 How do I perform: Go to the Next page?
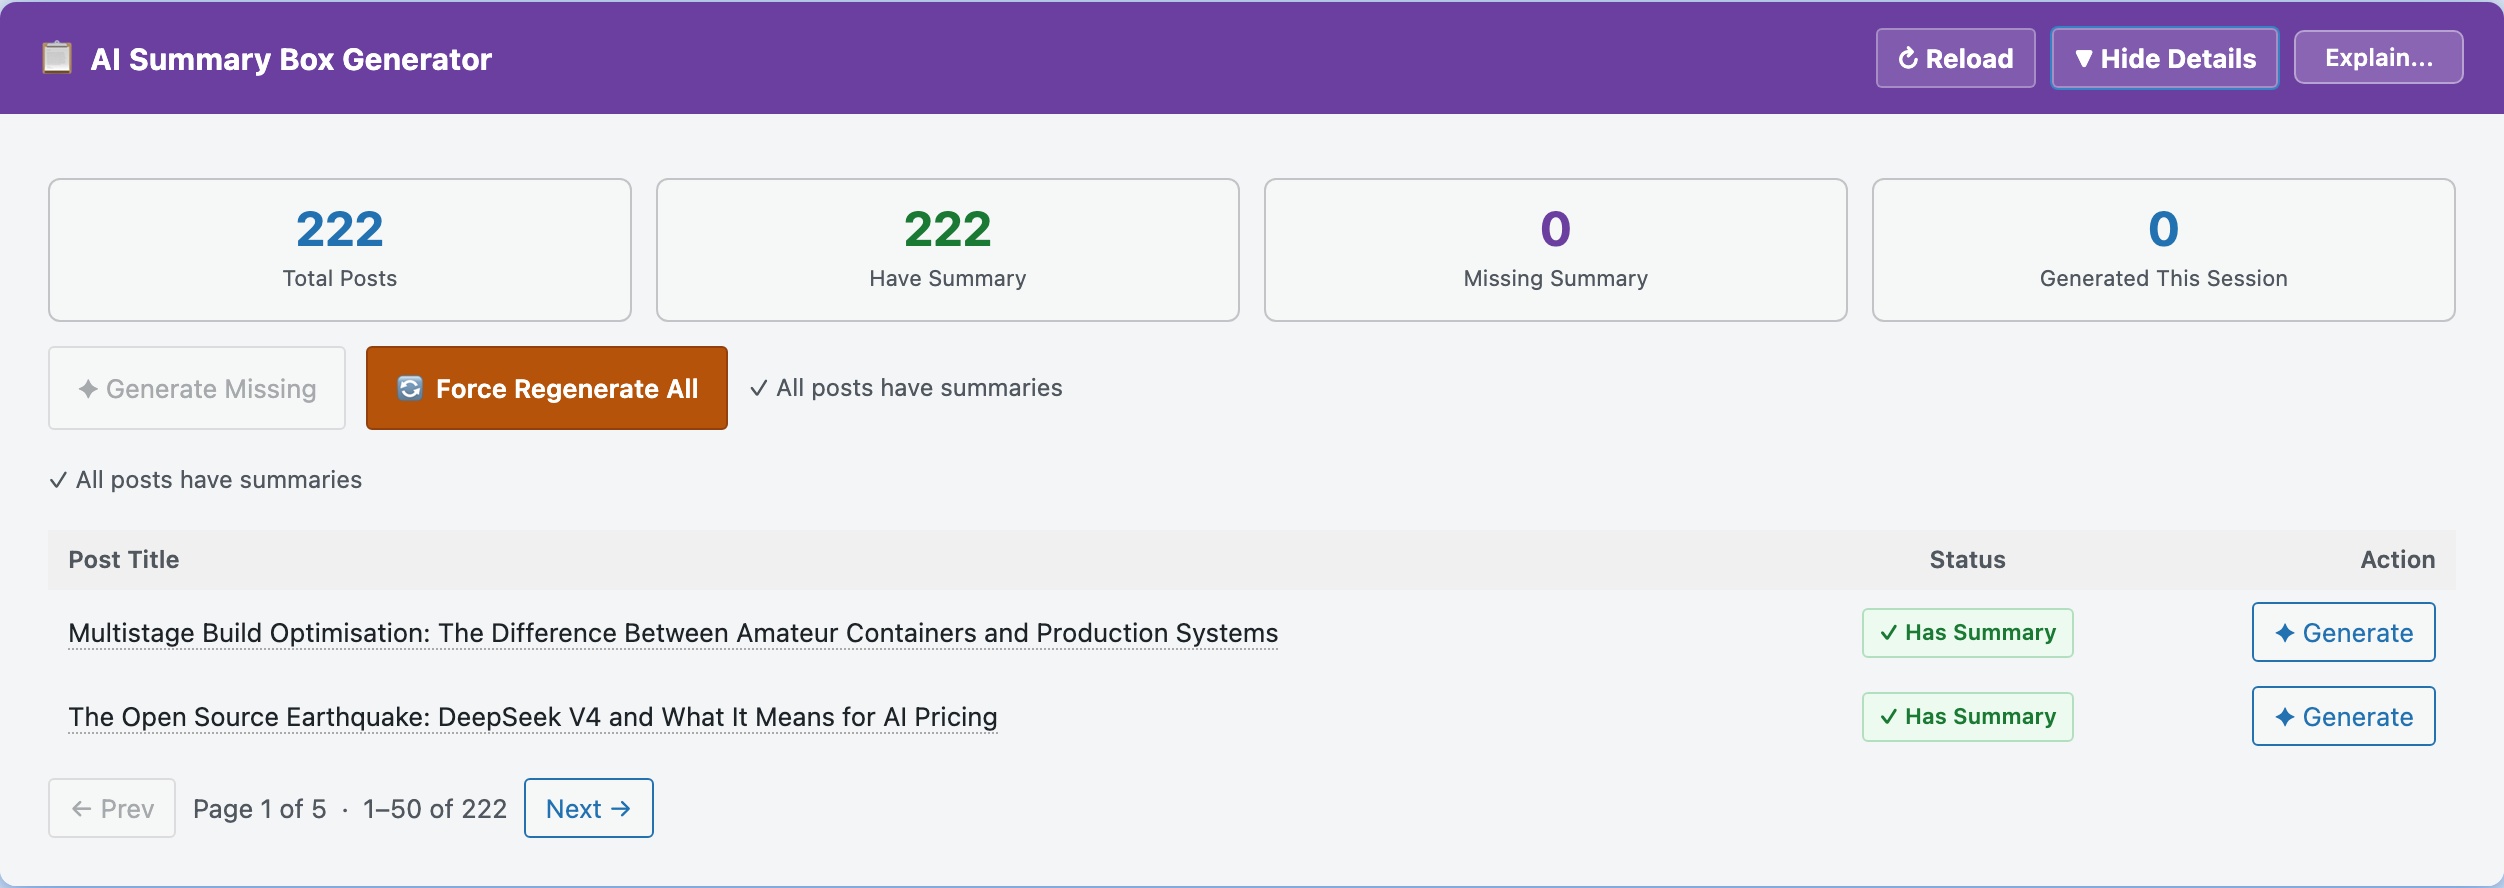[589, 808]
